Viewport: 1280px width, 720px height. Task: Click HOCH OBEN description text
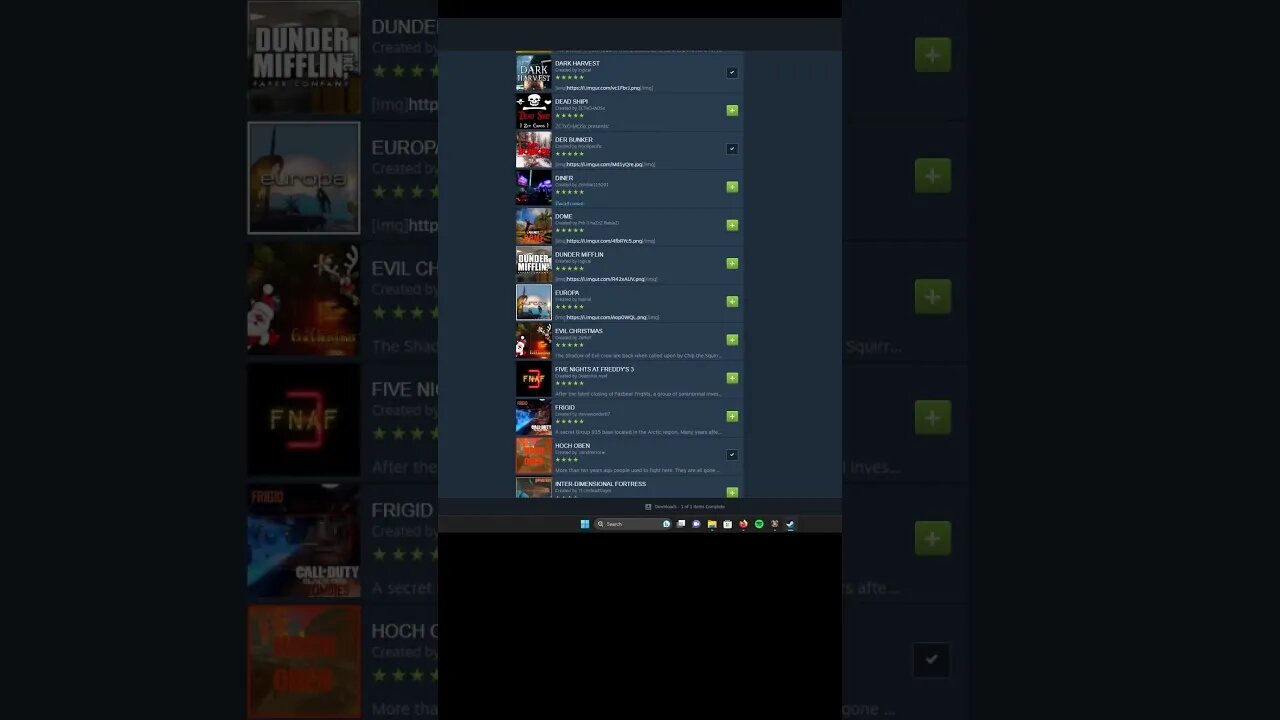(x=638, y=470)
